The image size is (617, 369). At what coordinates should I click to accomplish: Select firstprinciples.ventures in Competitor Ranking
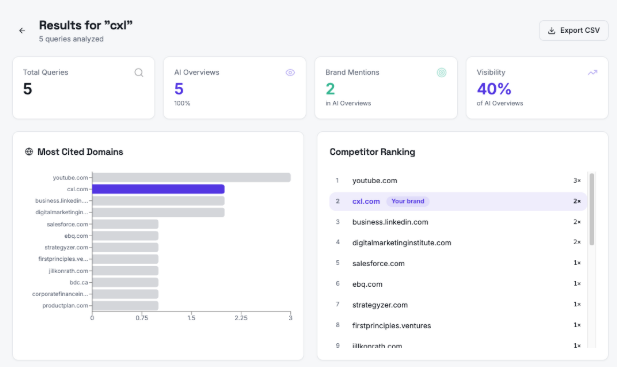tap(458, 325)
